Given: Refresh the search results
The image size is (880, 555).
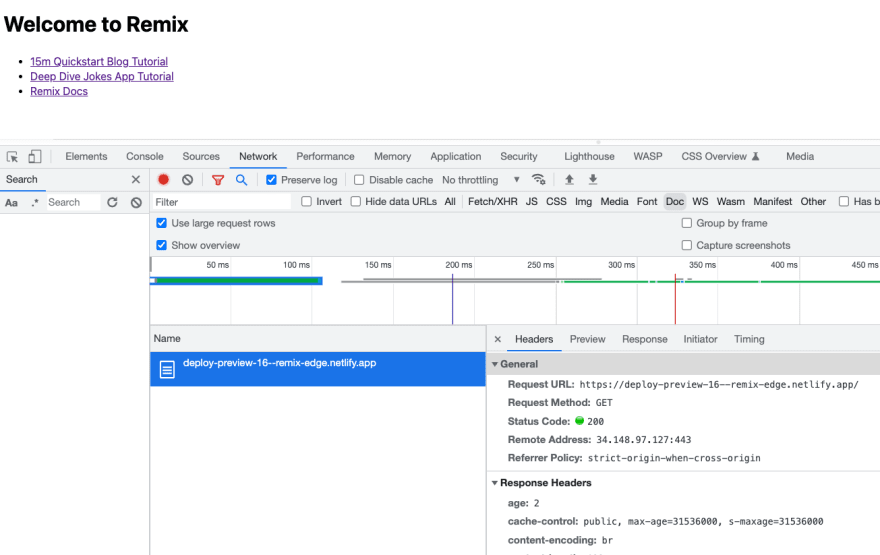Looking at the screenshot, I should coord(112,203).
